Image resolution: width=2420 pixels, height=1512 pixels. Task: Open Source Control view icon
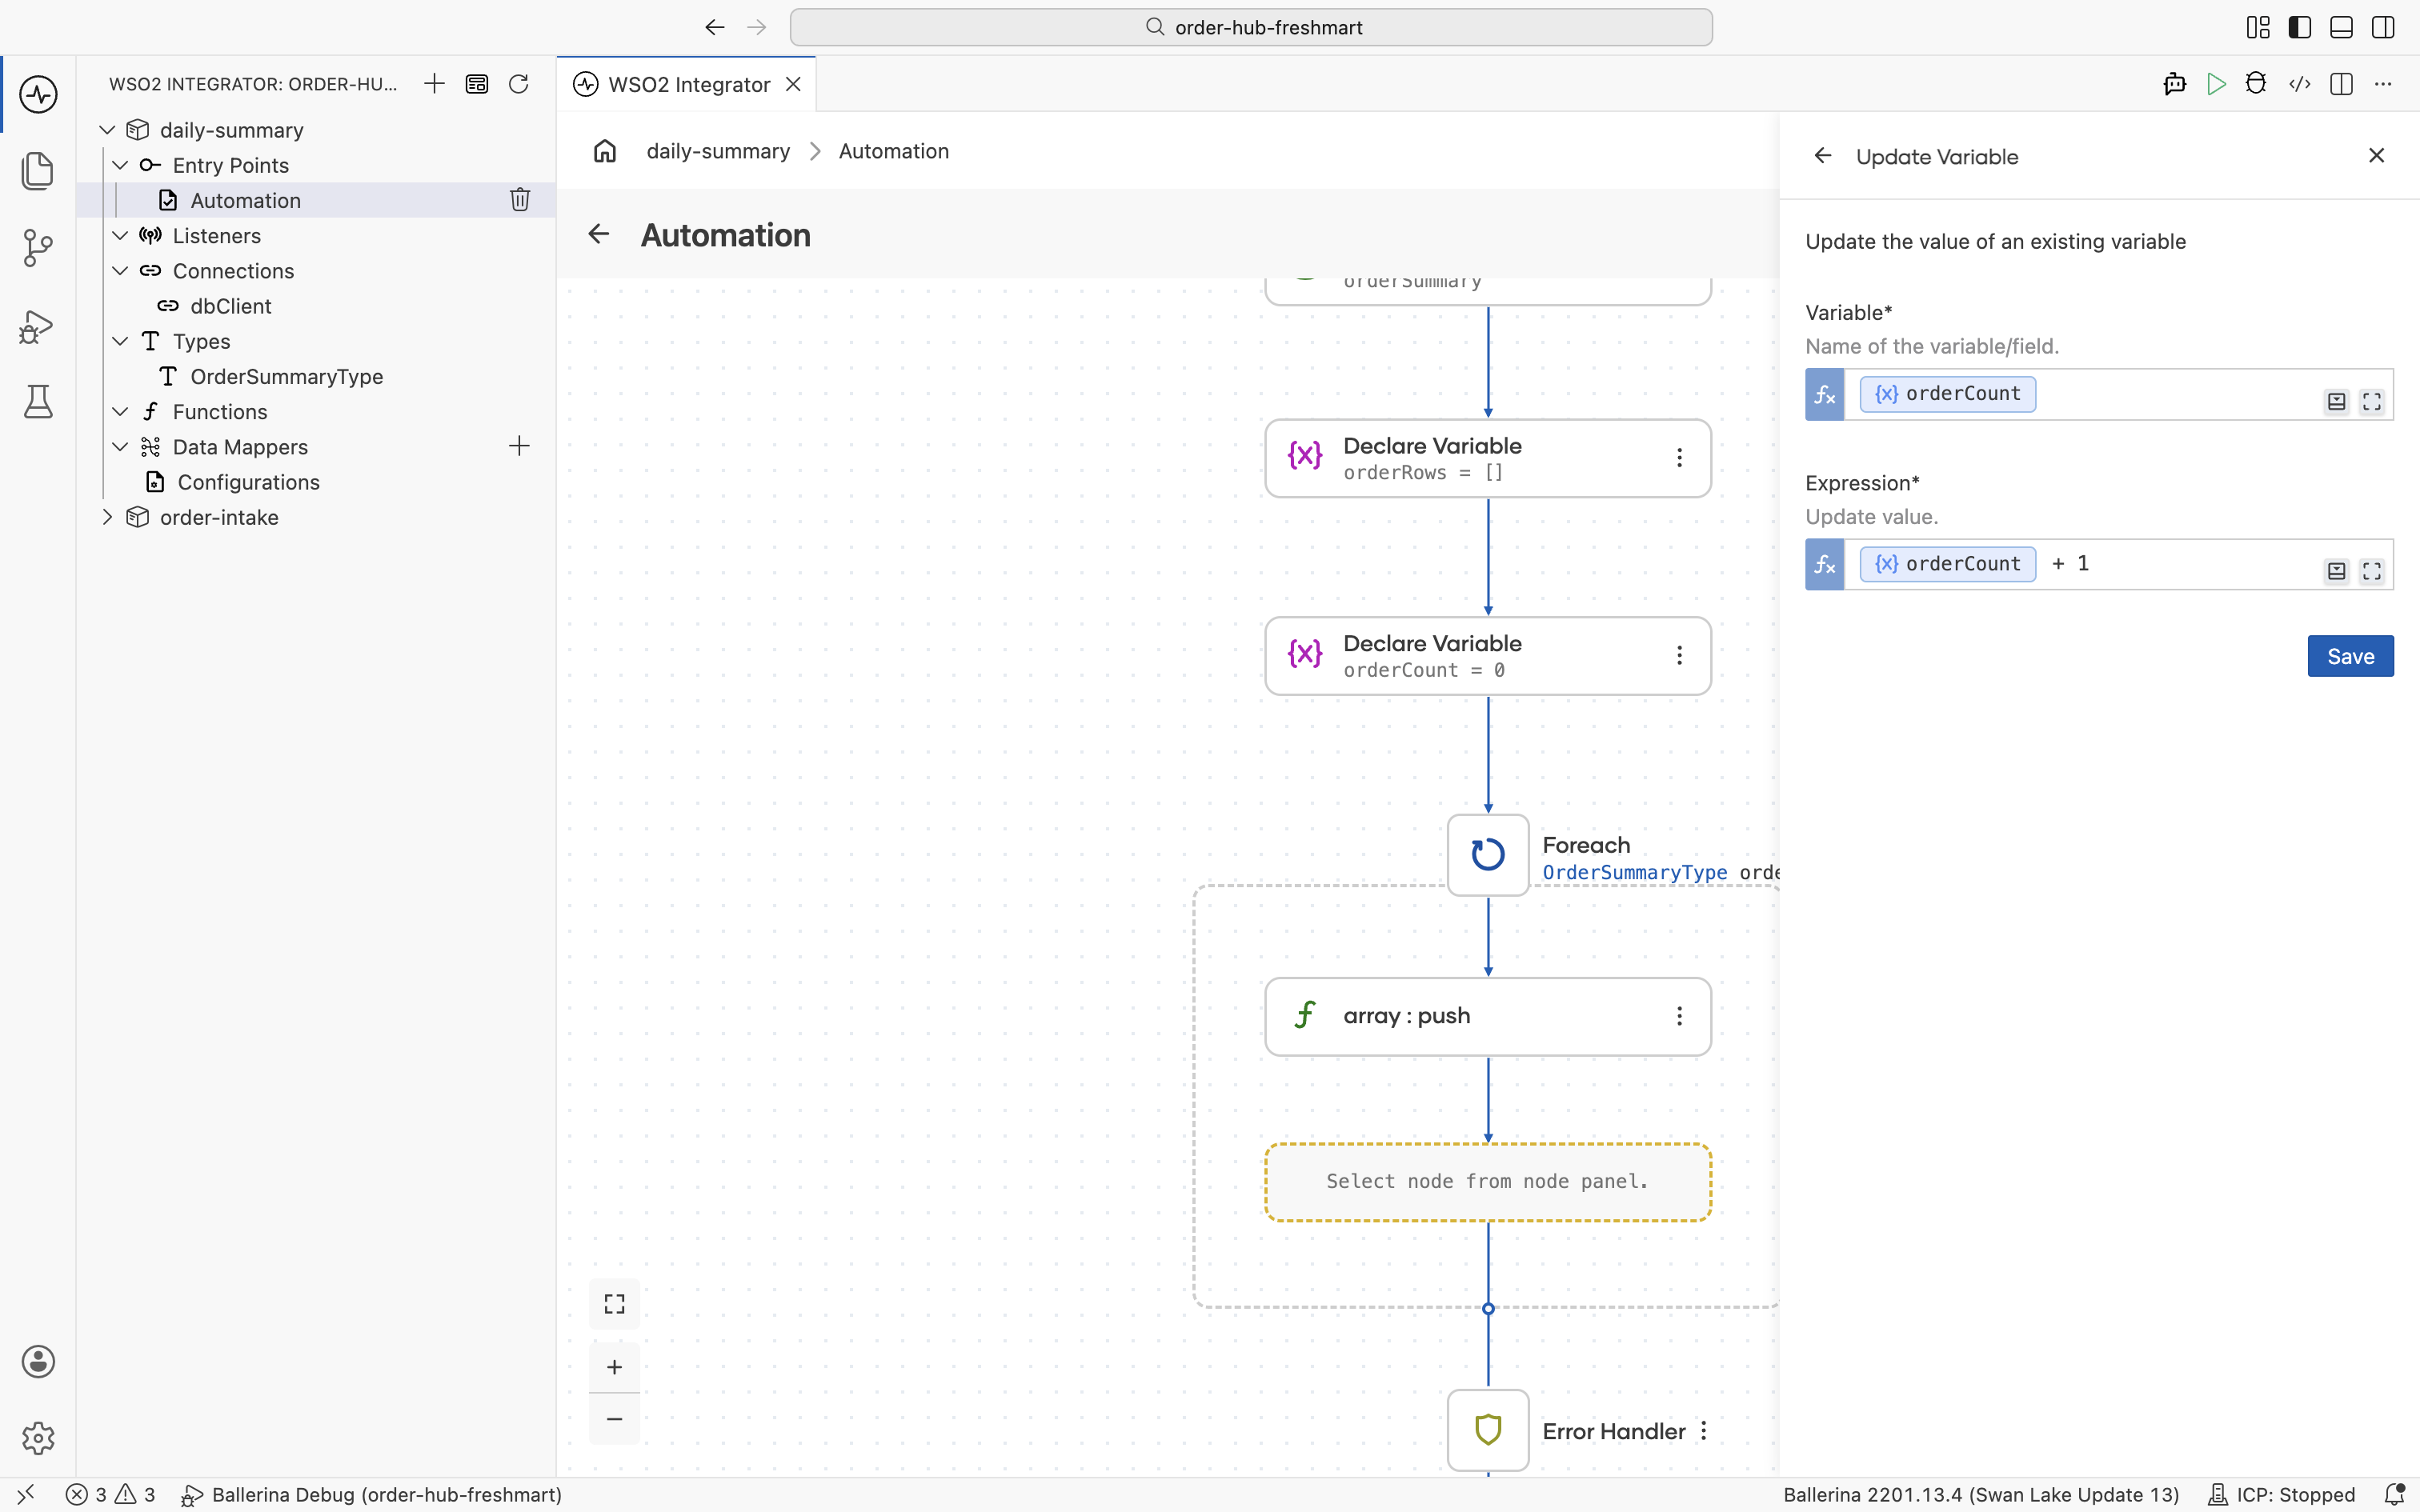38,248
